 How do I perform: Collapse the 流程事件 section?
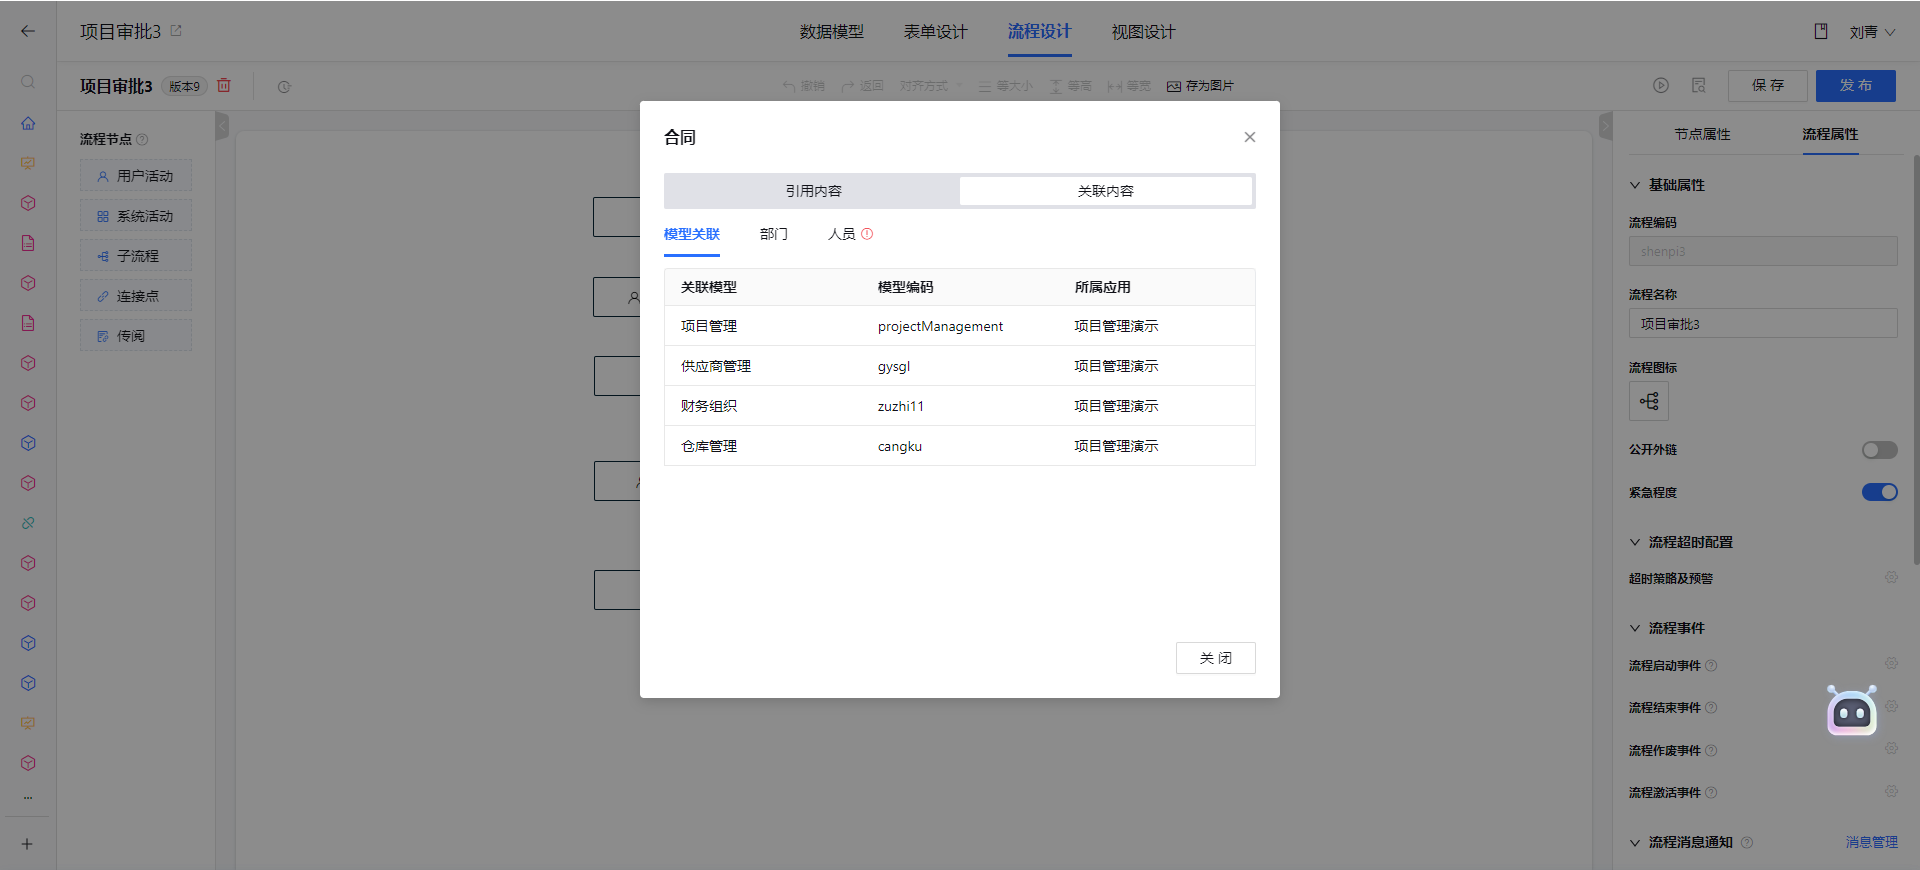click(x=1635, y=628)
